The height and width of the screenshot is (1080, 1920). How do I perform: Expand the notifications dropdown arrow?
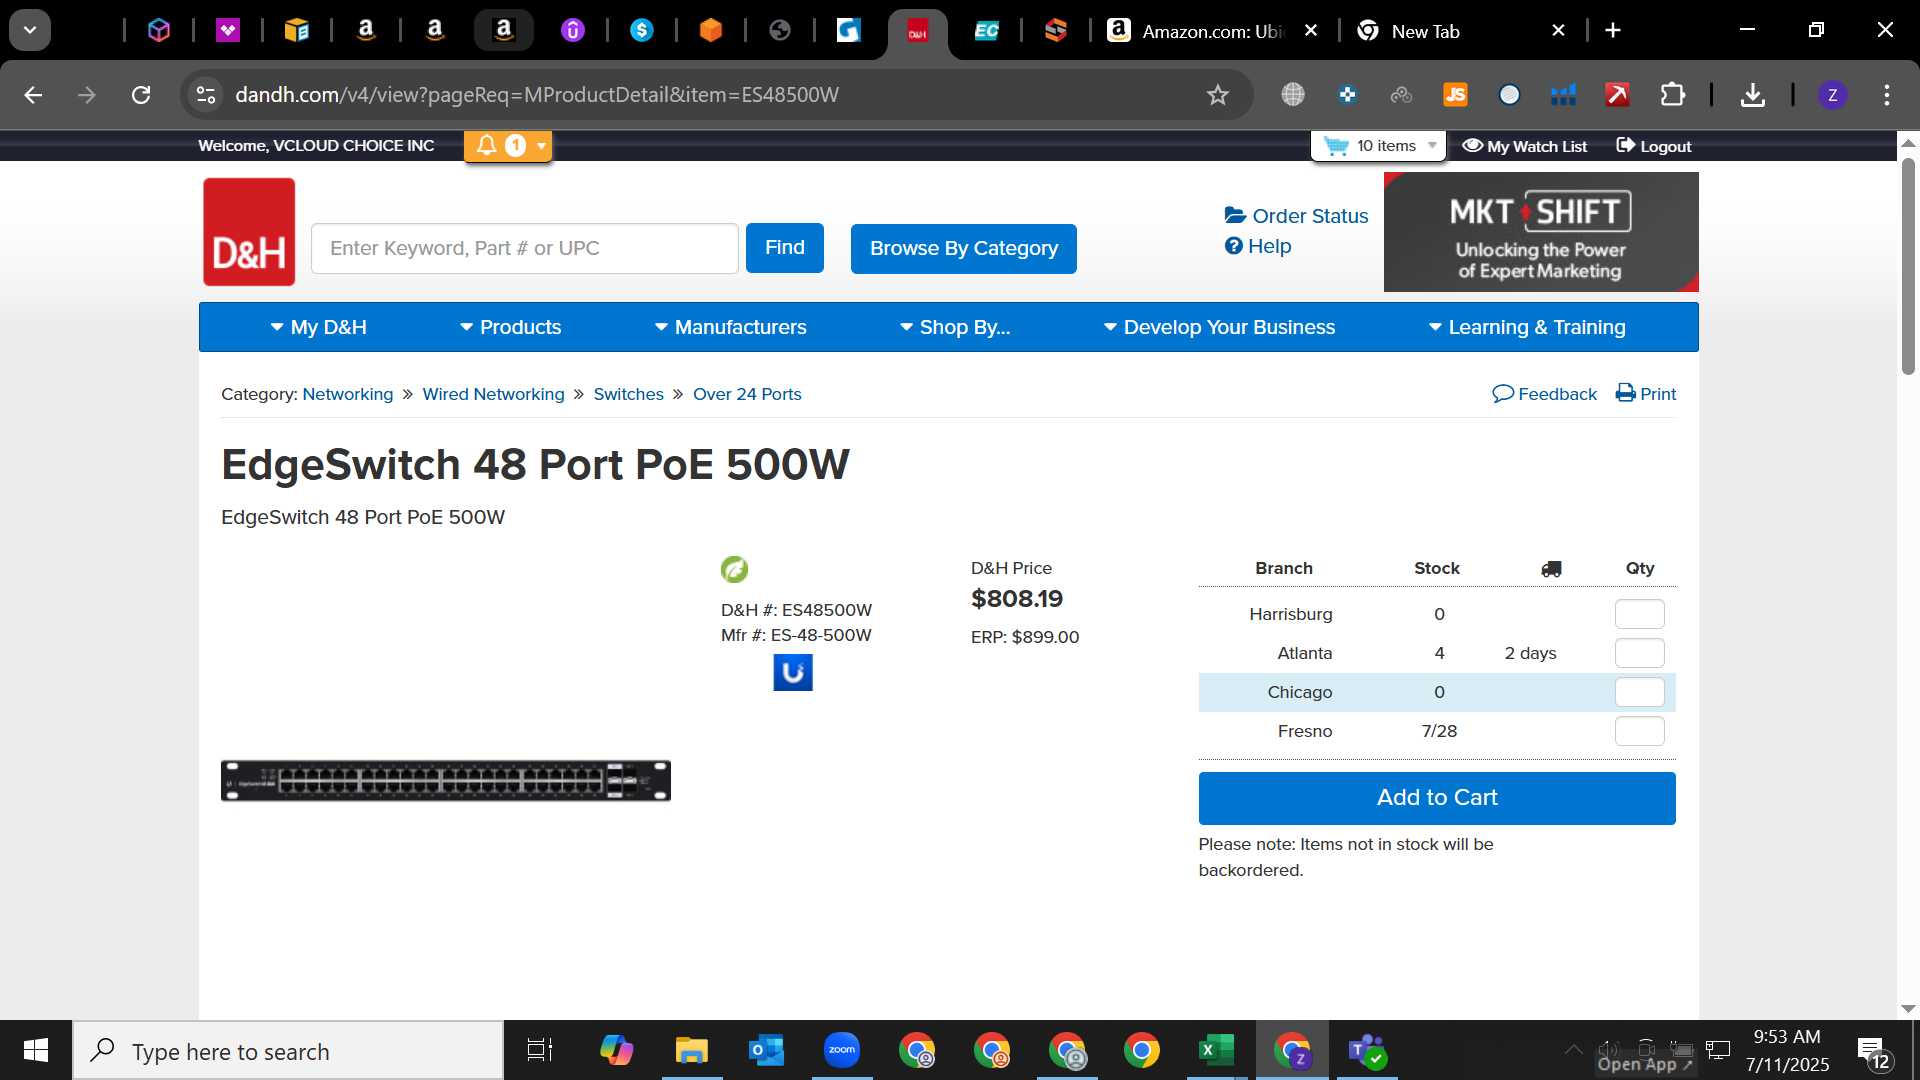pyautogui.click(x=541, y=146)
